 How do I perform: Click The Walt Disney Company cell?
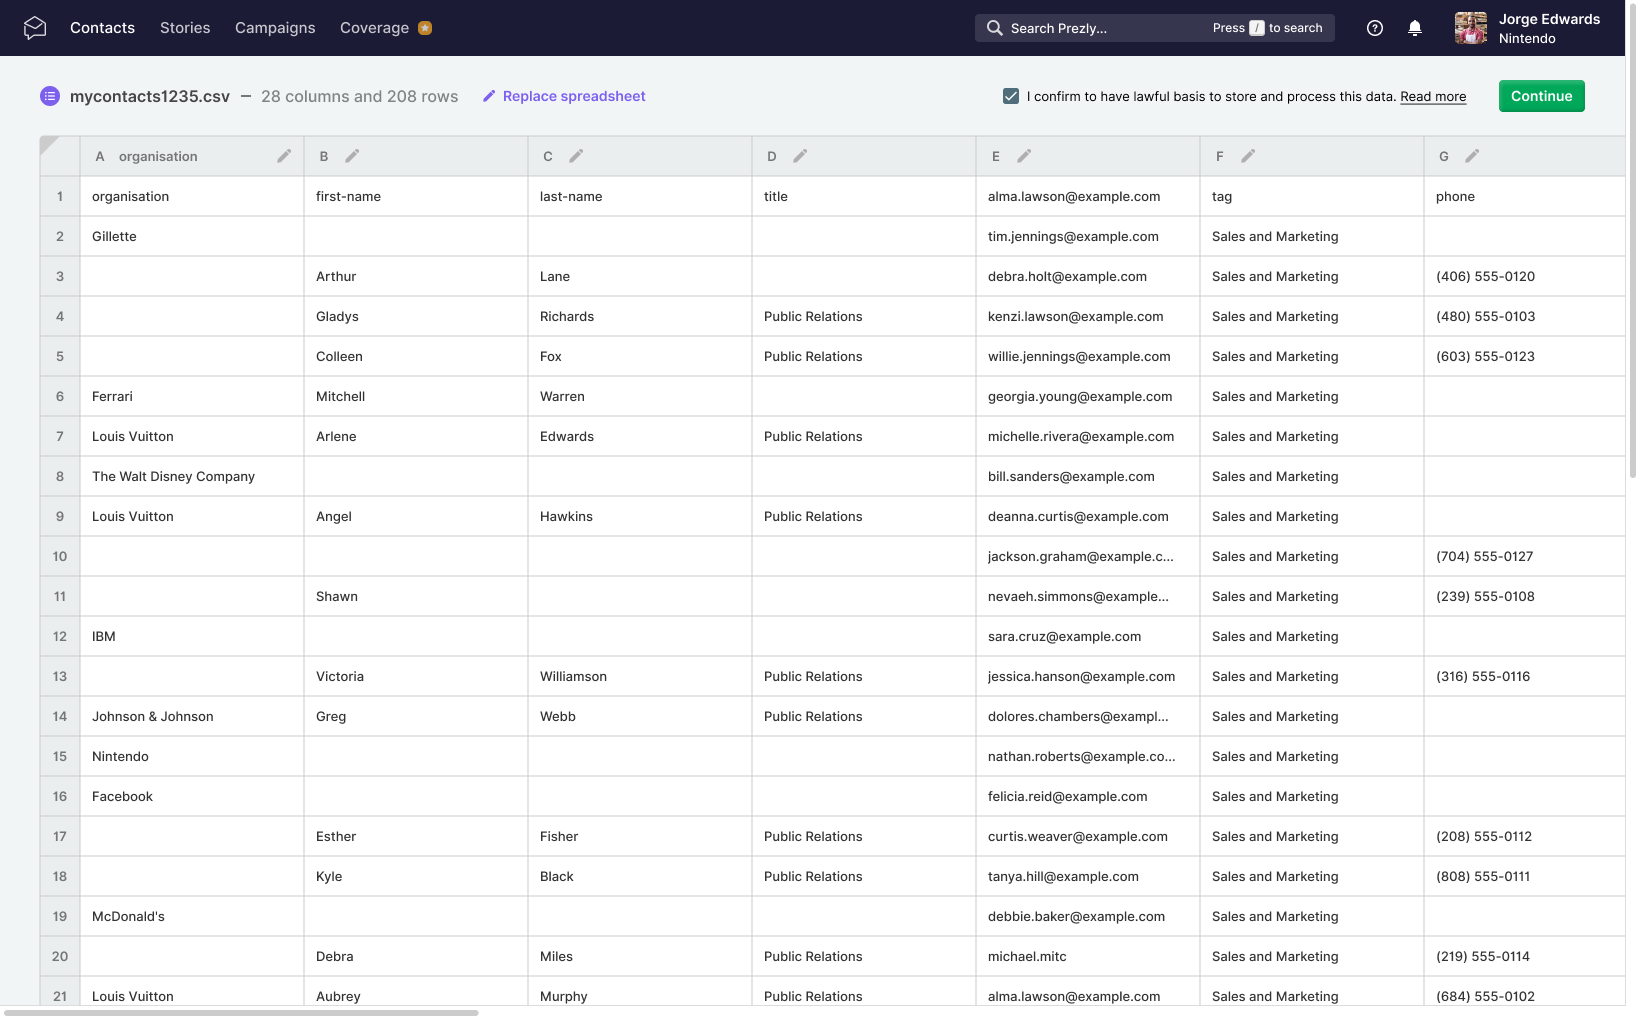click(x=192, y=476)
